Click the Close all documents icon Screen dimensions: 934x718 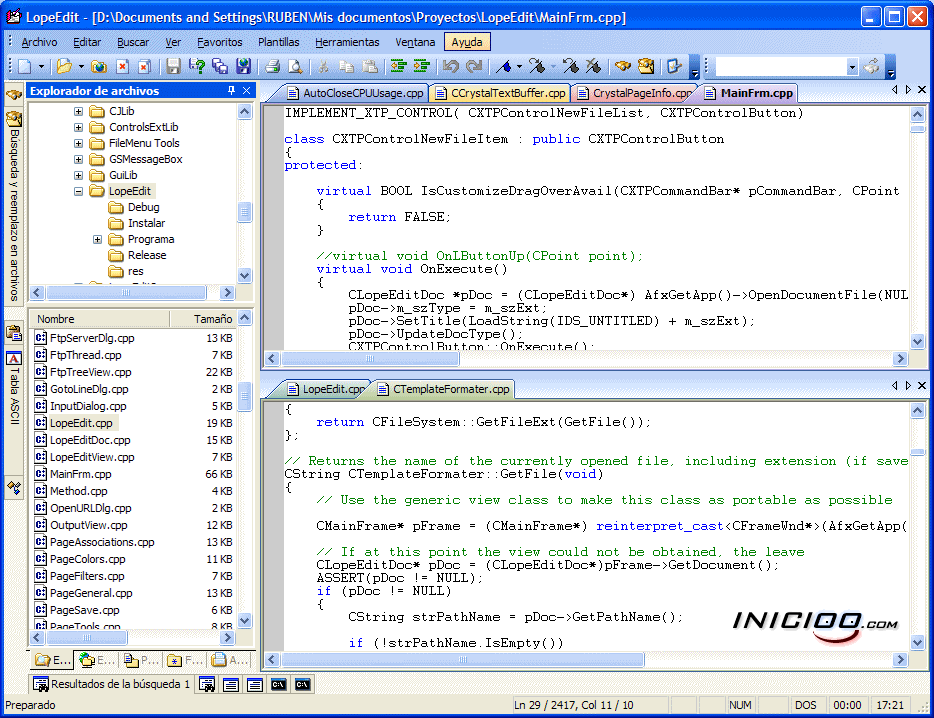(145, 66)
